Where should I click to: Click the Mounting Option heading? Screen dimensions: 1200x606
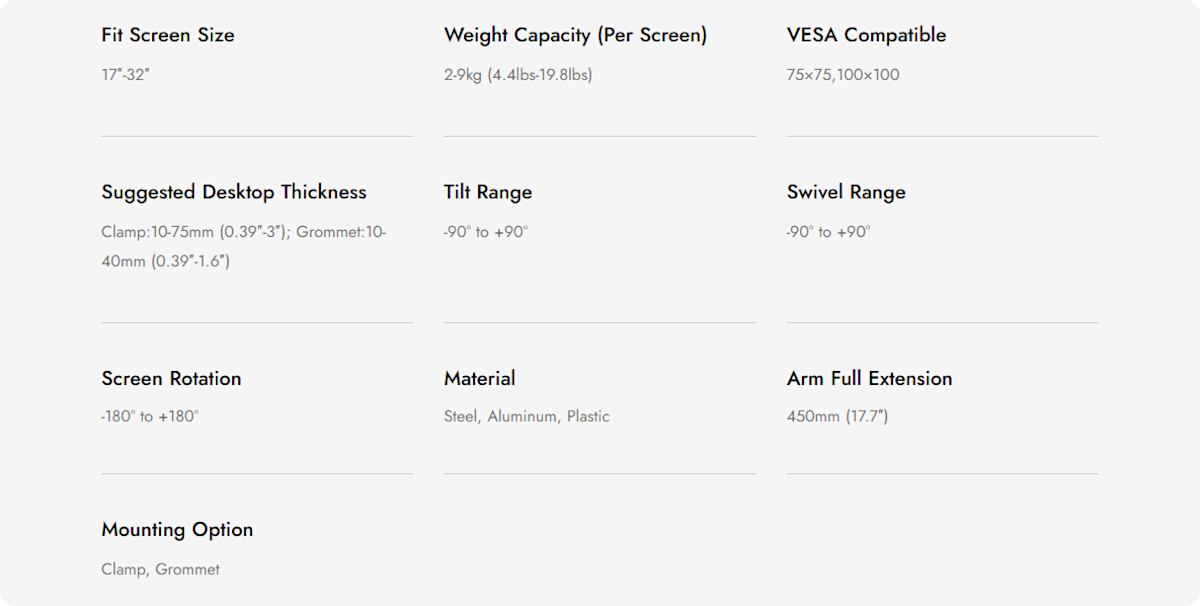(x=177, y=529)
